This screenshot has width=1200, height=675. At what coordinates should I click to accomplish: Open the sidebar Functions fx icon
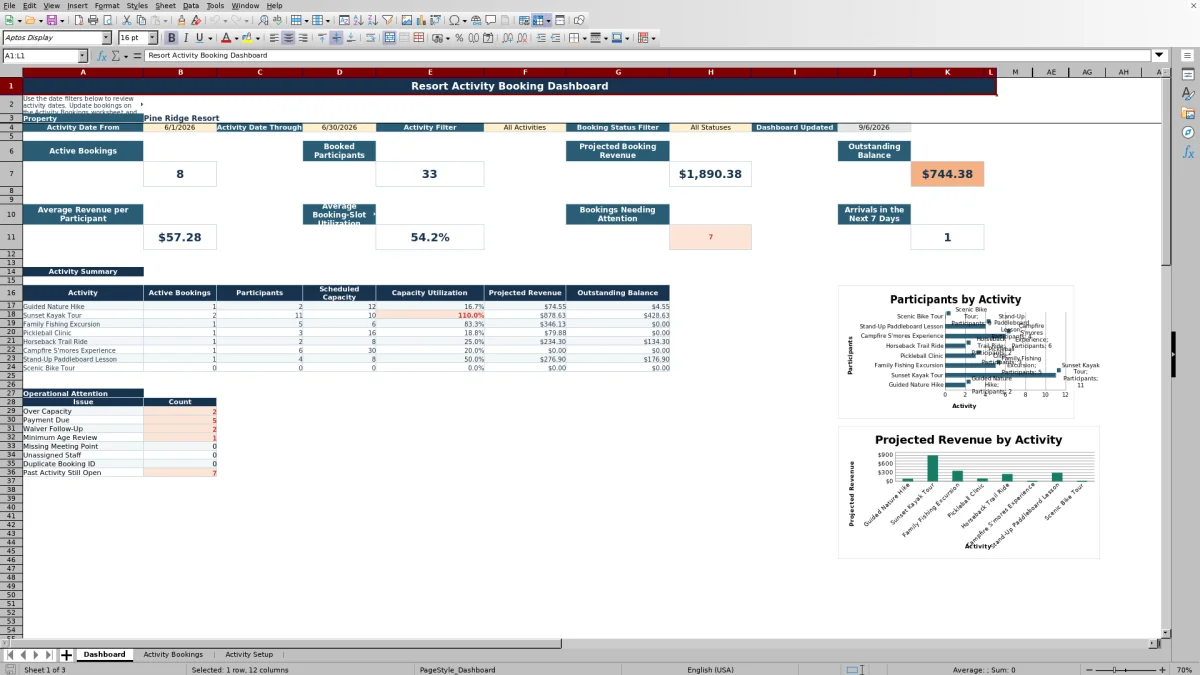1188,152
